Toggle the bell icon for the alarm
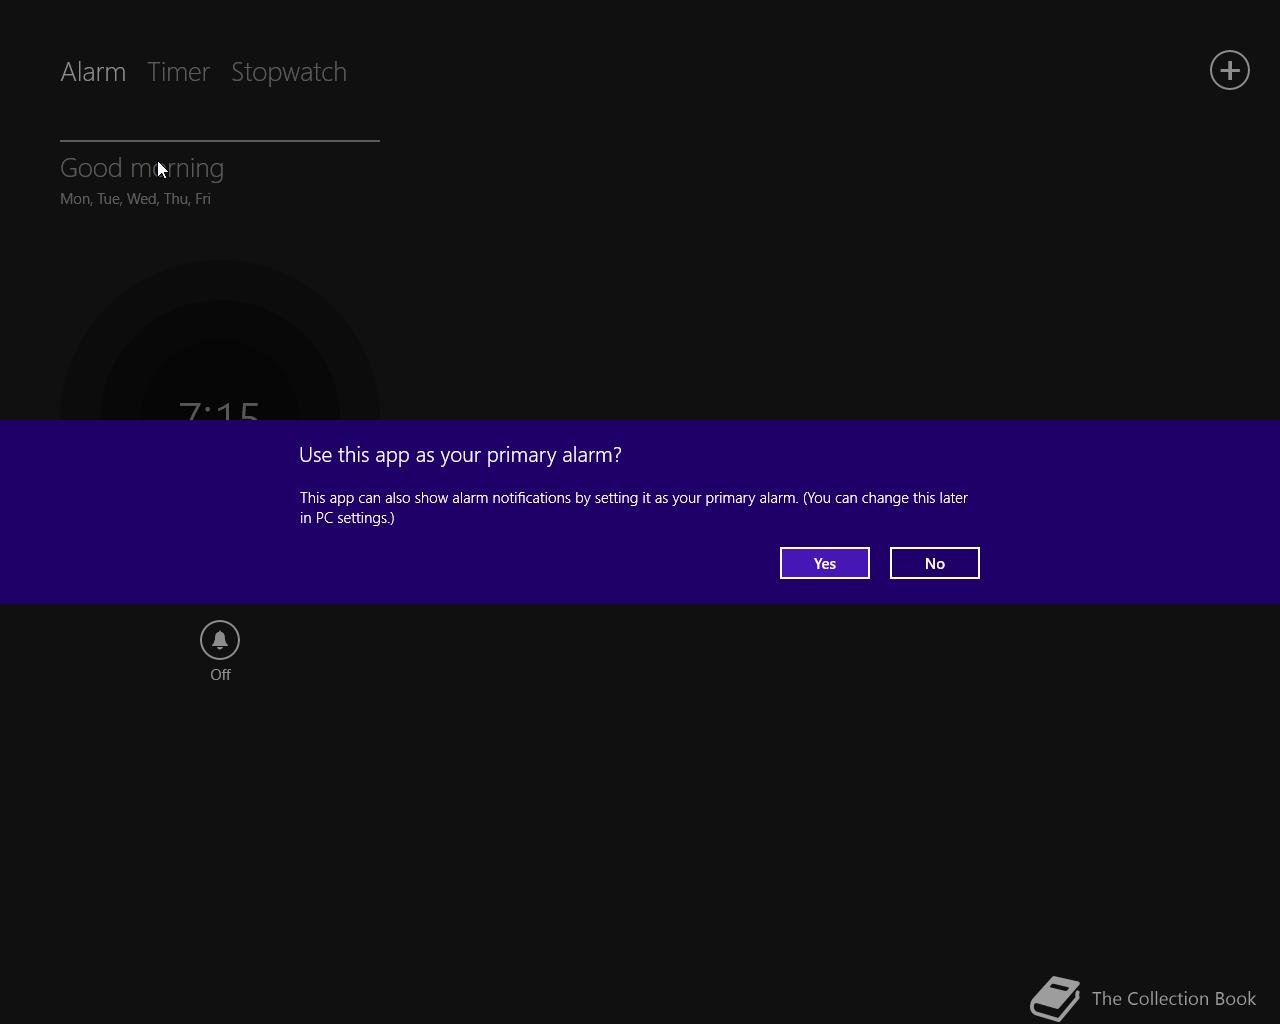Viewport: 1280px width, 1024px height. click(220, 640)
